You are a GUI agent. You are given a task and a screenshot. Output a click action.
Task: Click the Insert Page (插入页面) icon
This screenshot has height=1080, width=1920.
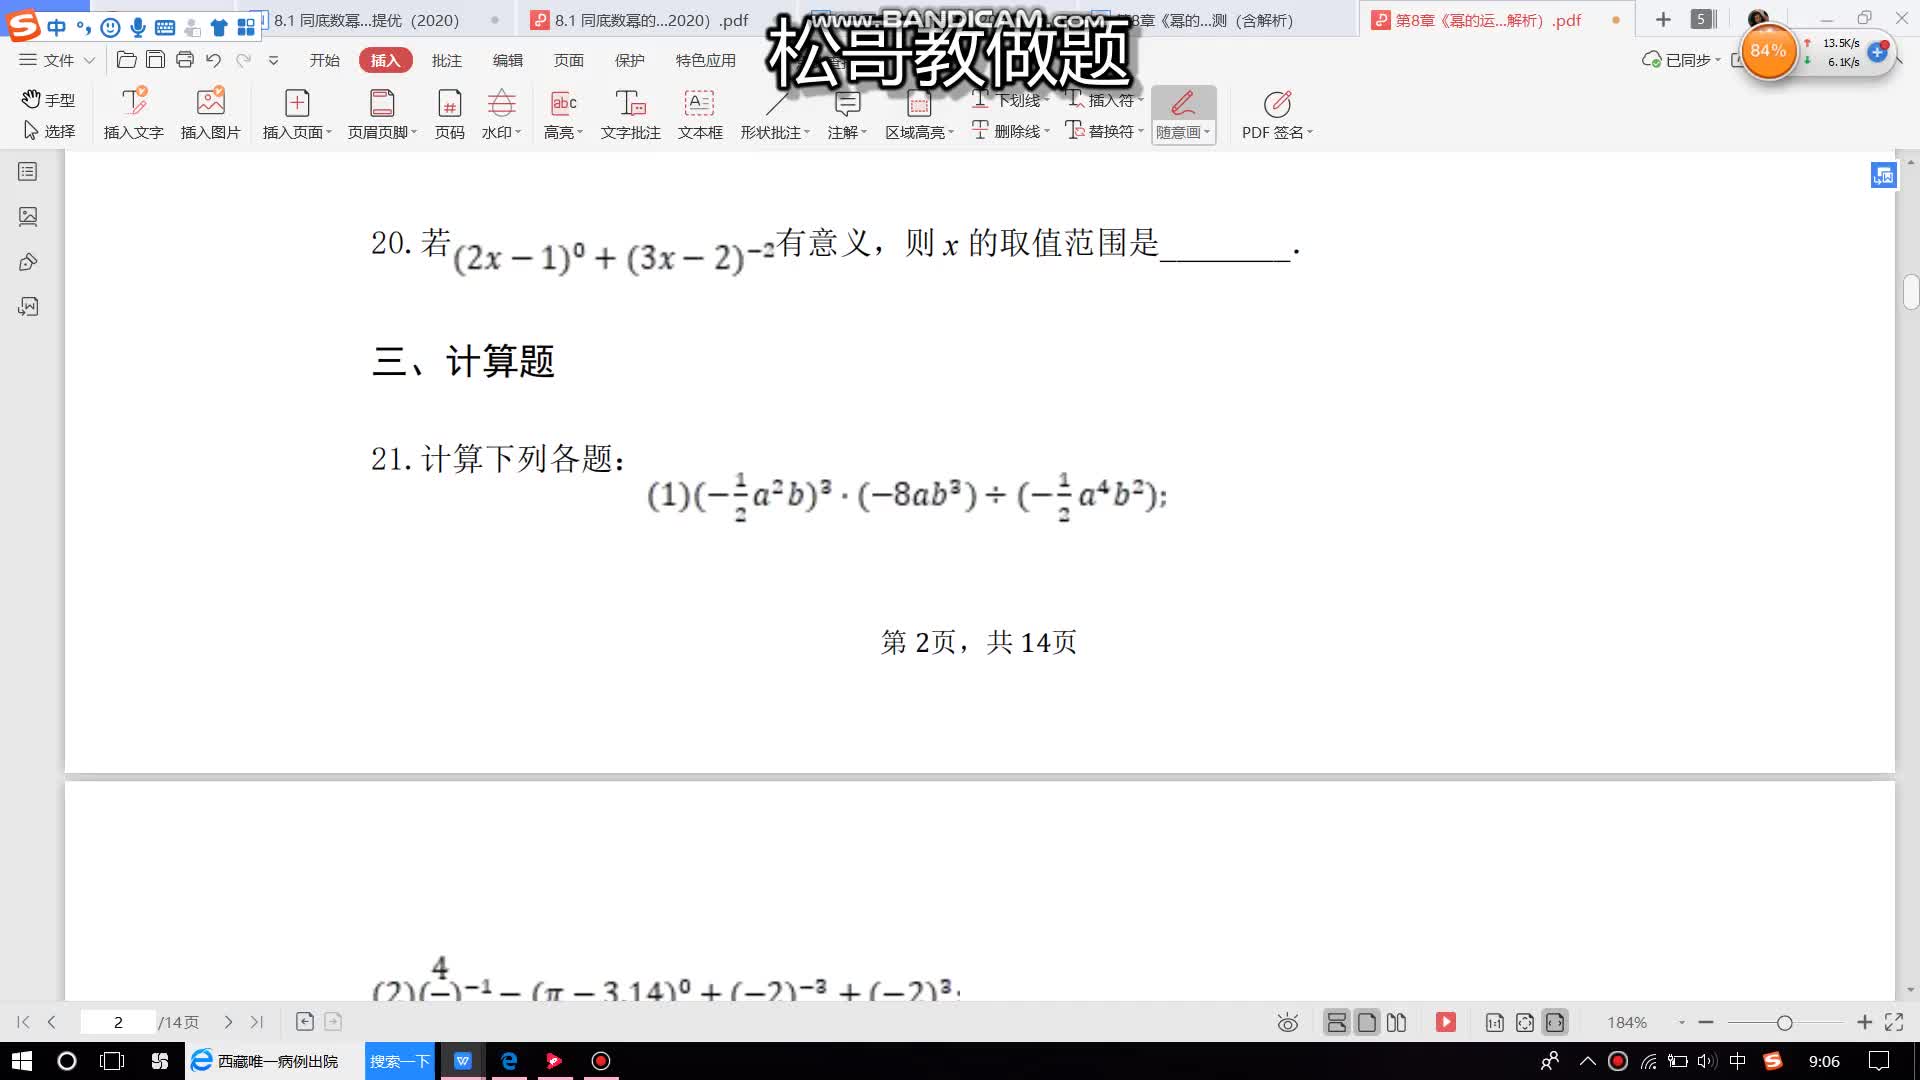pos(297,103)
